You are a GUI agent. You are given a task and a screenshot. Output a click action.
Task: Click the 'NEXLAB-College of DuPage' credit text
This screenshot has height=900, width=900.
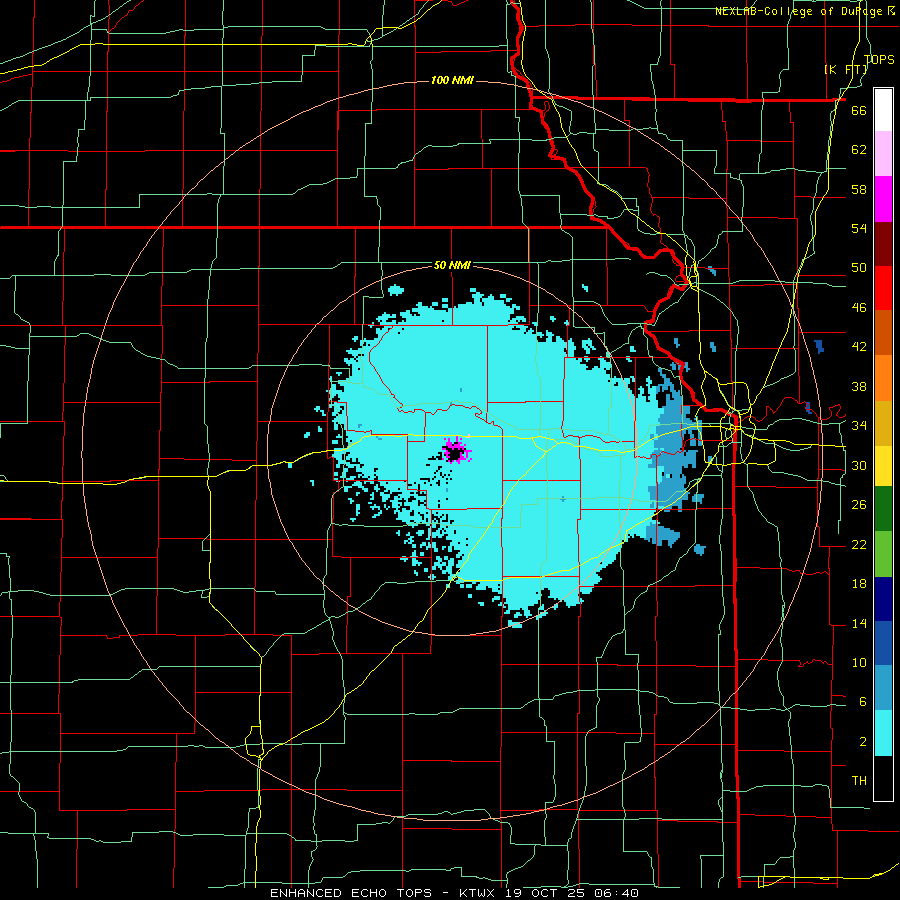(x=800, y=11)
